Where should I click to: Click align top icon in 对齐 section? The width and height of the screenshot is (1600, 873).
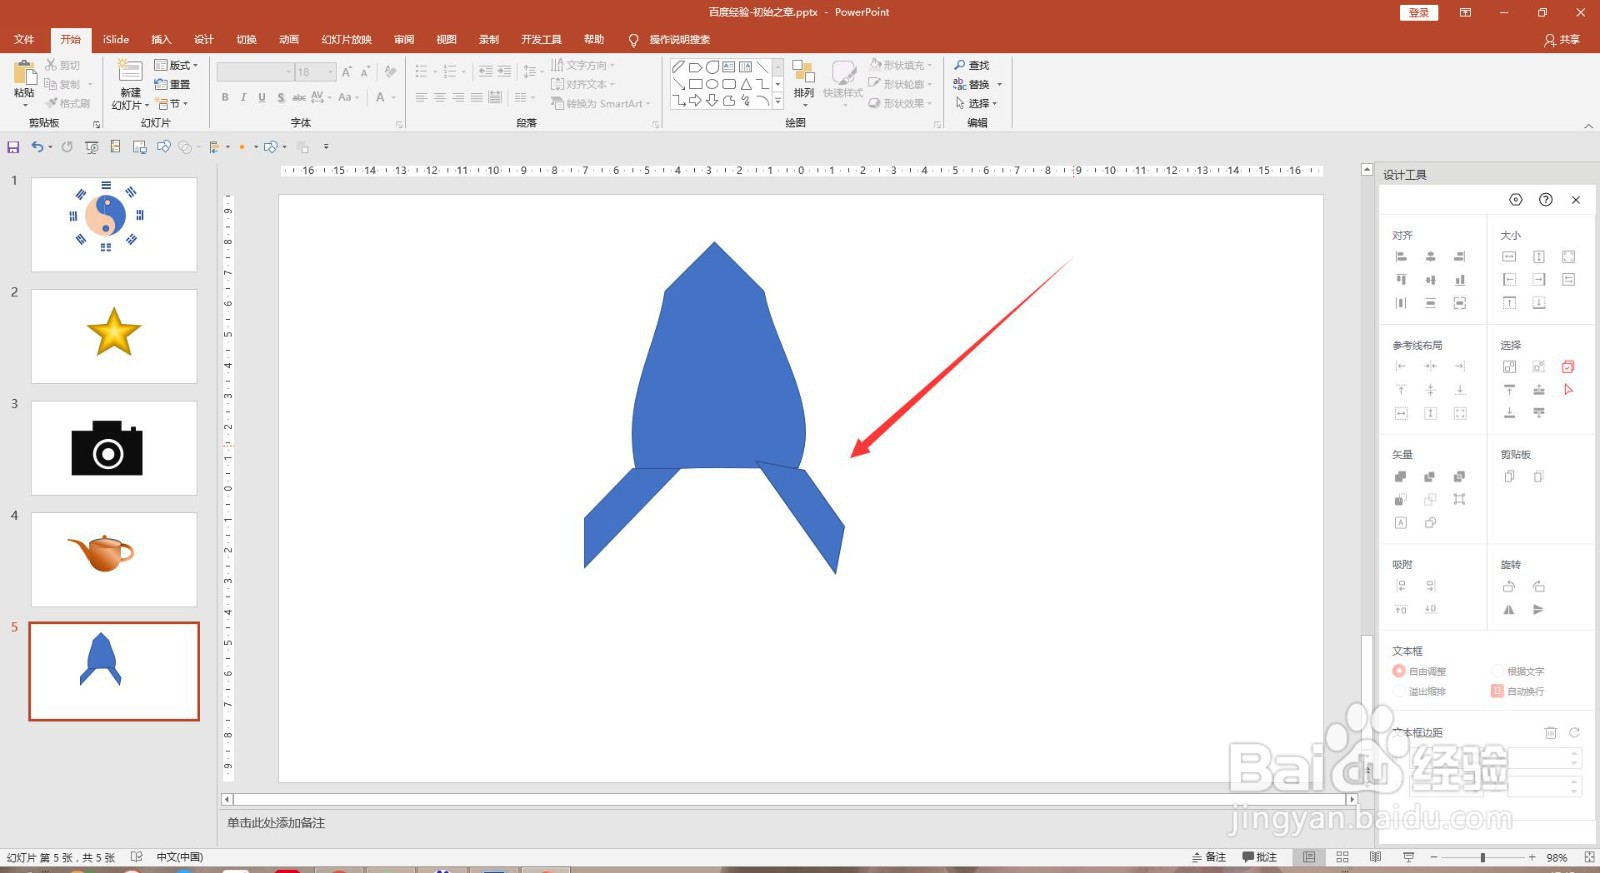tap(1401, 280)
